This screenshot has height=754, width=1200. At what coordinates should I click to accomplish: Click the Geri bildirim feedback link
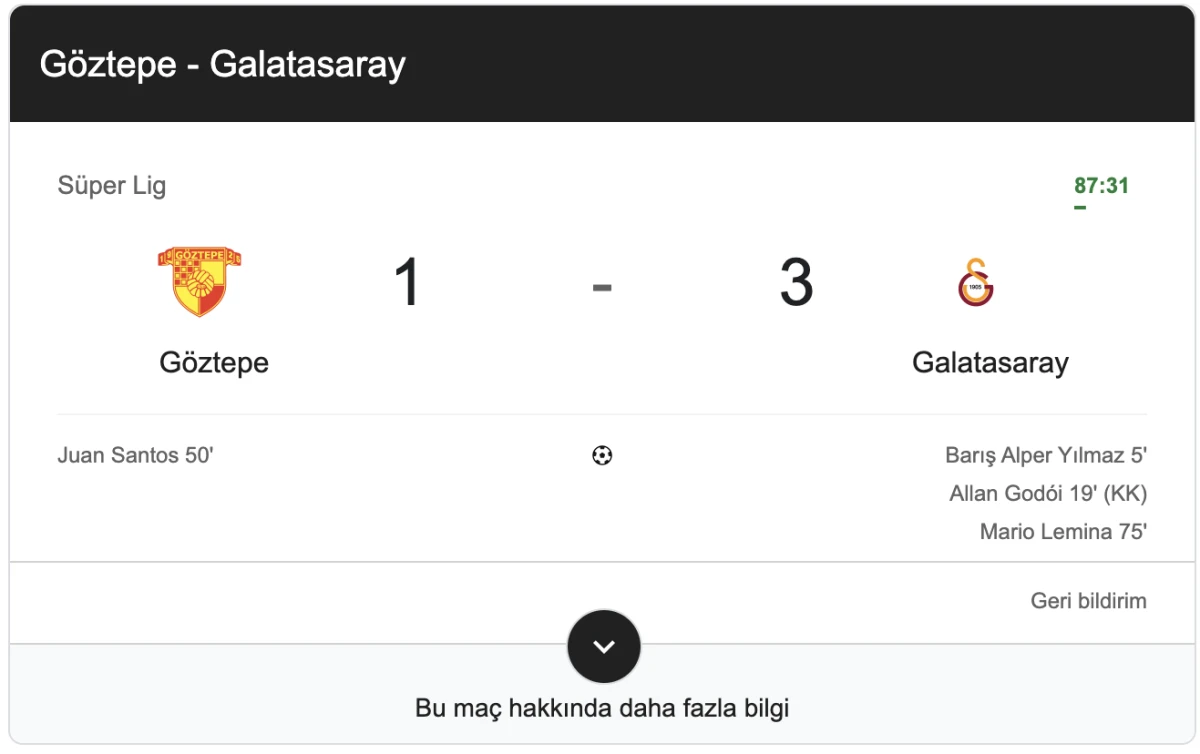pyautogui.click(x=1090, y=600)
